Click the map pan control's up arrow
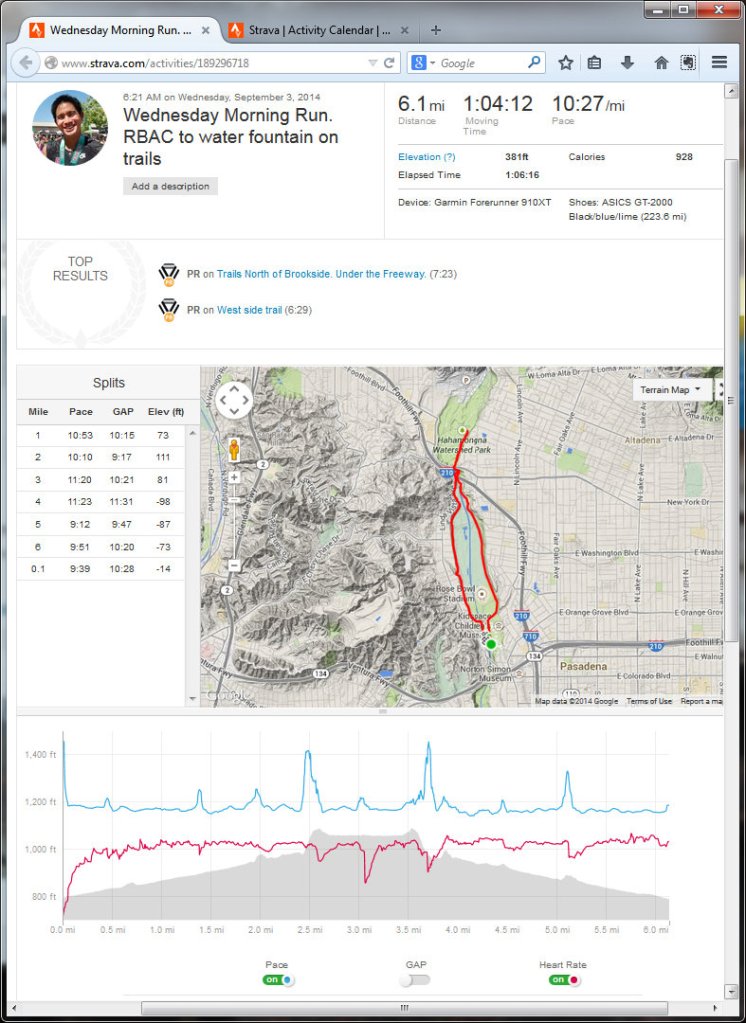The width and height of the screenshot is (746, 1023). point(234,391)
